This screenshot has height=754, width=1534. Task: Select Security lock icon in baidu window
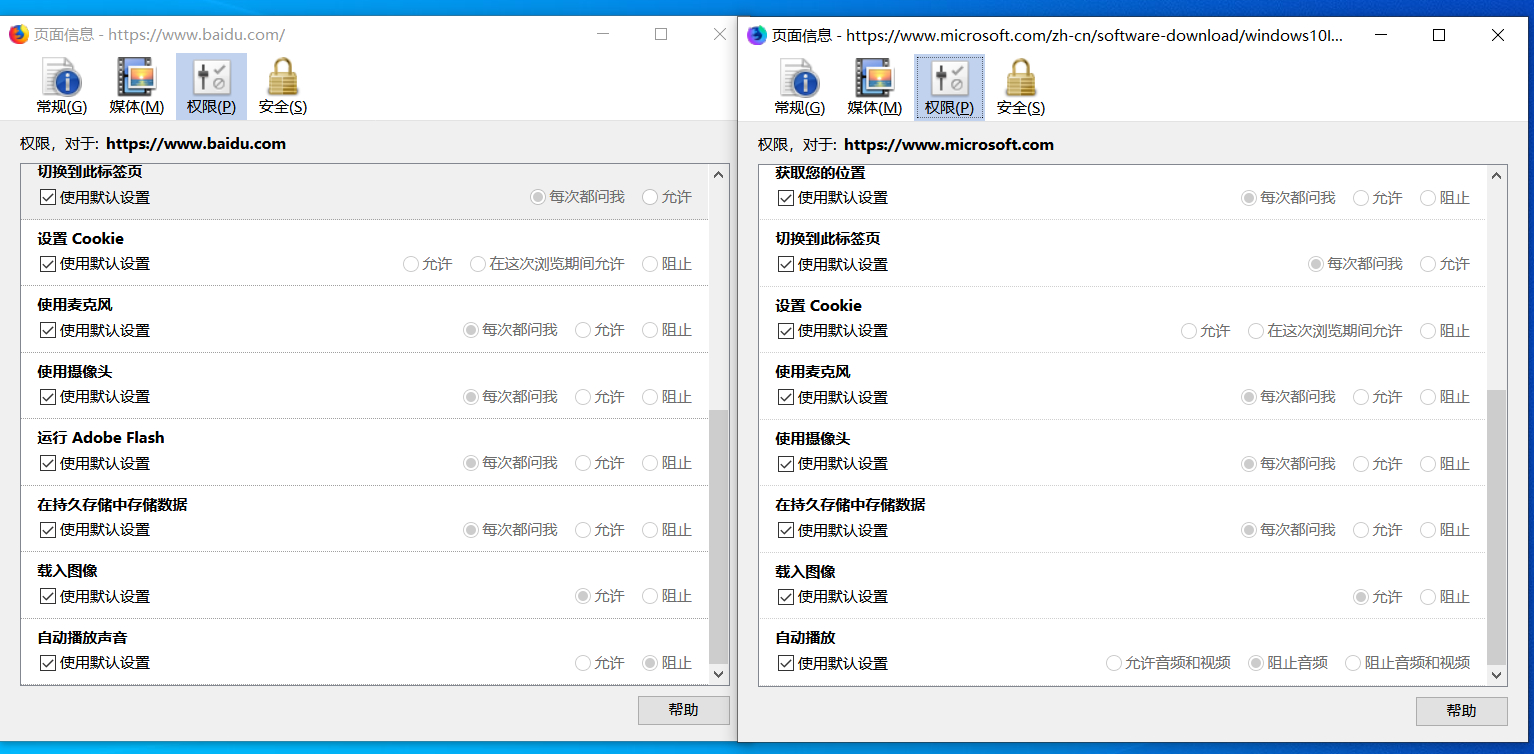coord(283,78)
